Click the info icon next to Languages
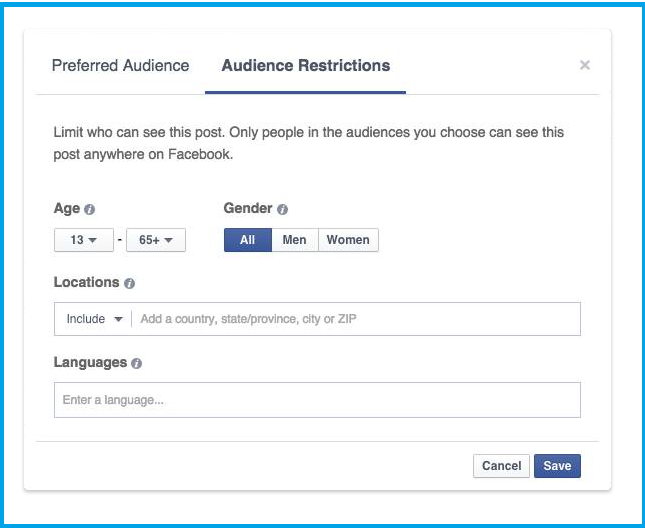Screen dimensions: 645x528 [x=137, y=364]
